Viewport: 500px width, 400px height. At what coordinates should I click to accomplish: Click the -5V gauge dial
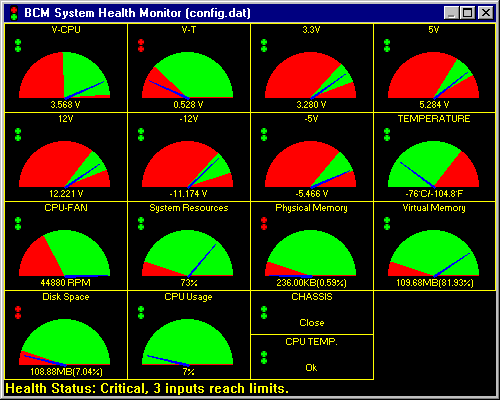pyautogui.click(x=310, y=164)
